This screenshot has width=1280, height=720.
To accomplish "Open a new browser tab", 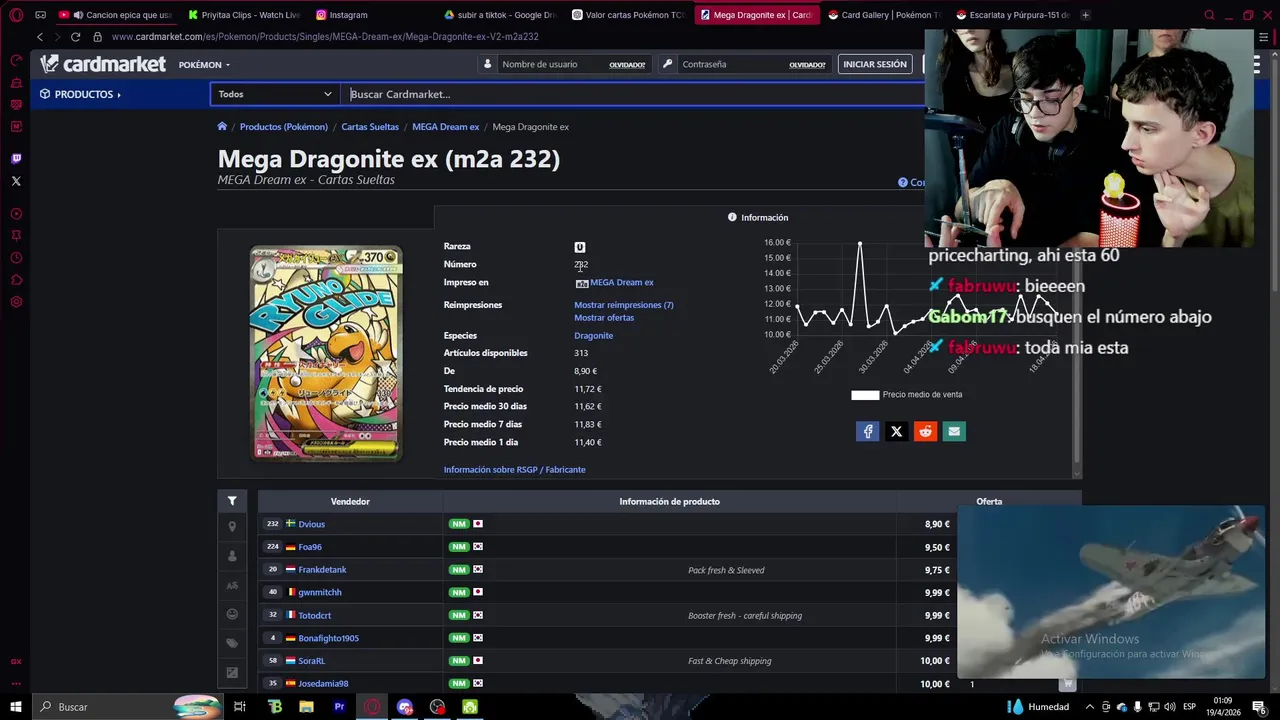I will 1085,15.
